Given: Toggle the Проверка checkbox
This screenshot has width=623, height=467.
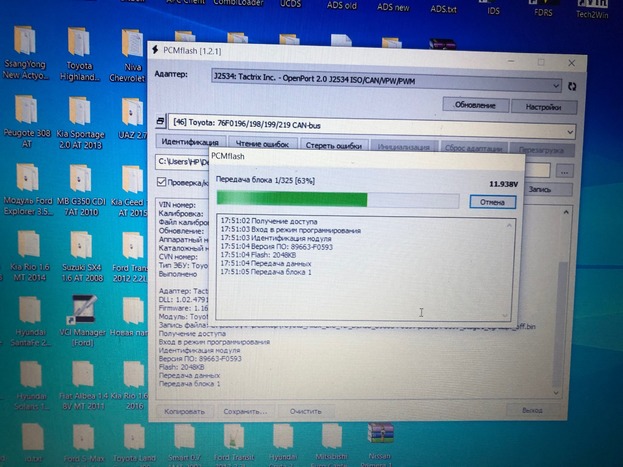Looking at the screenshot, I should 162,182.
